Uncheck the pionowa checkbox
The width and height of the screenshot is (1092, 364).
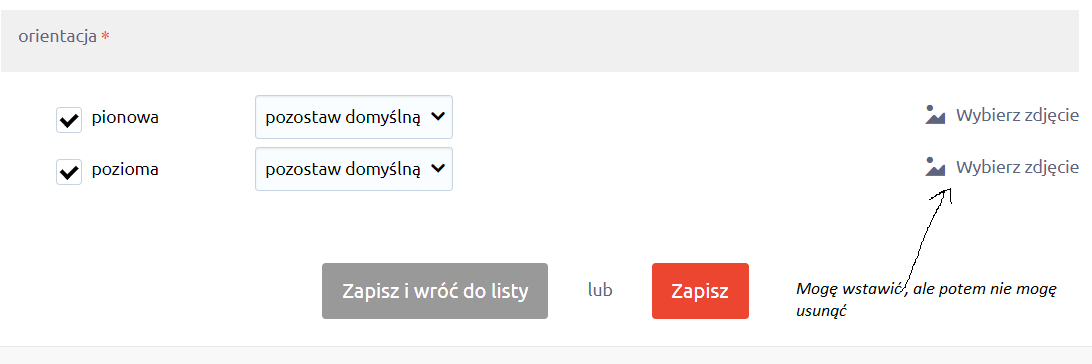[69, 120]
